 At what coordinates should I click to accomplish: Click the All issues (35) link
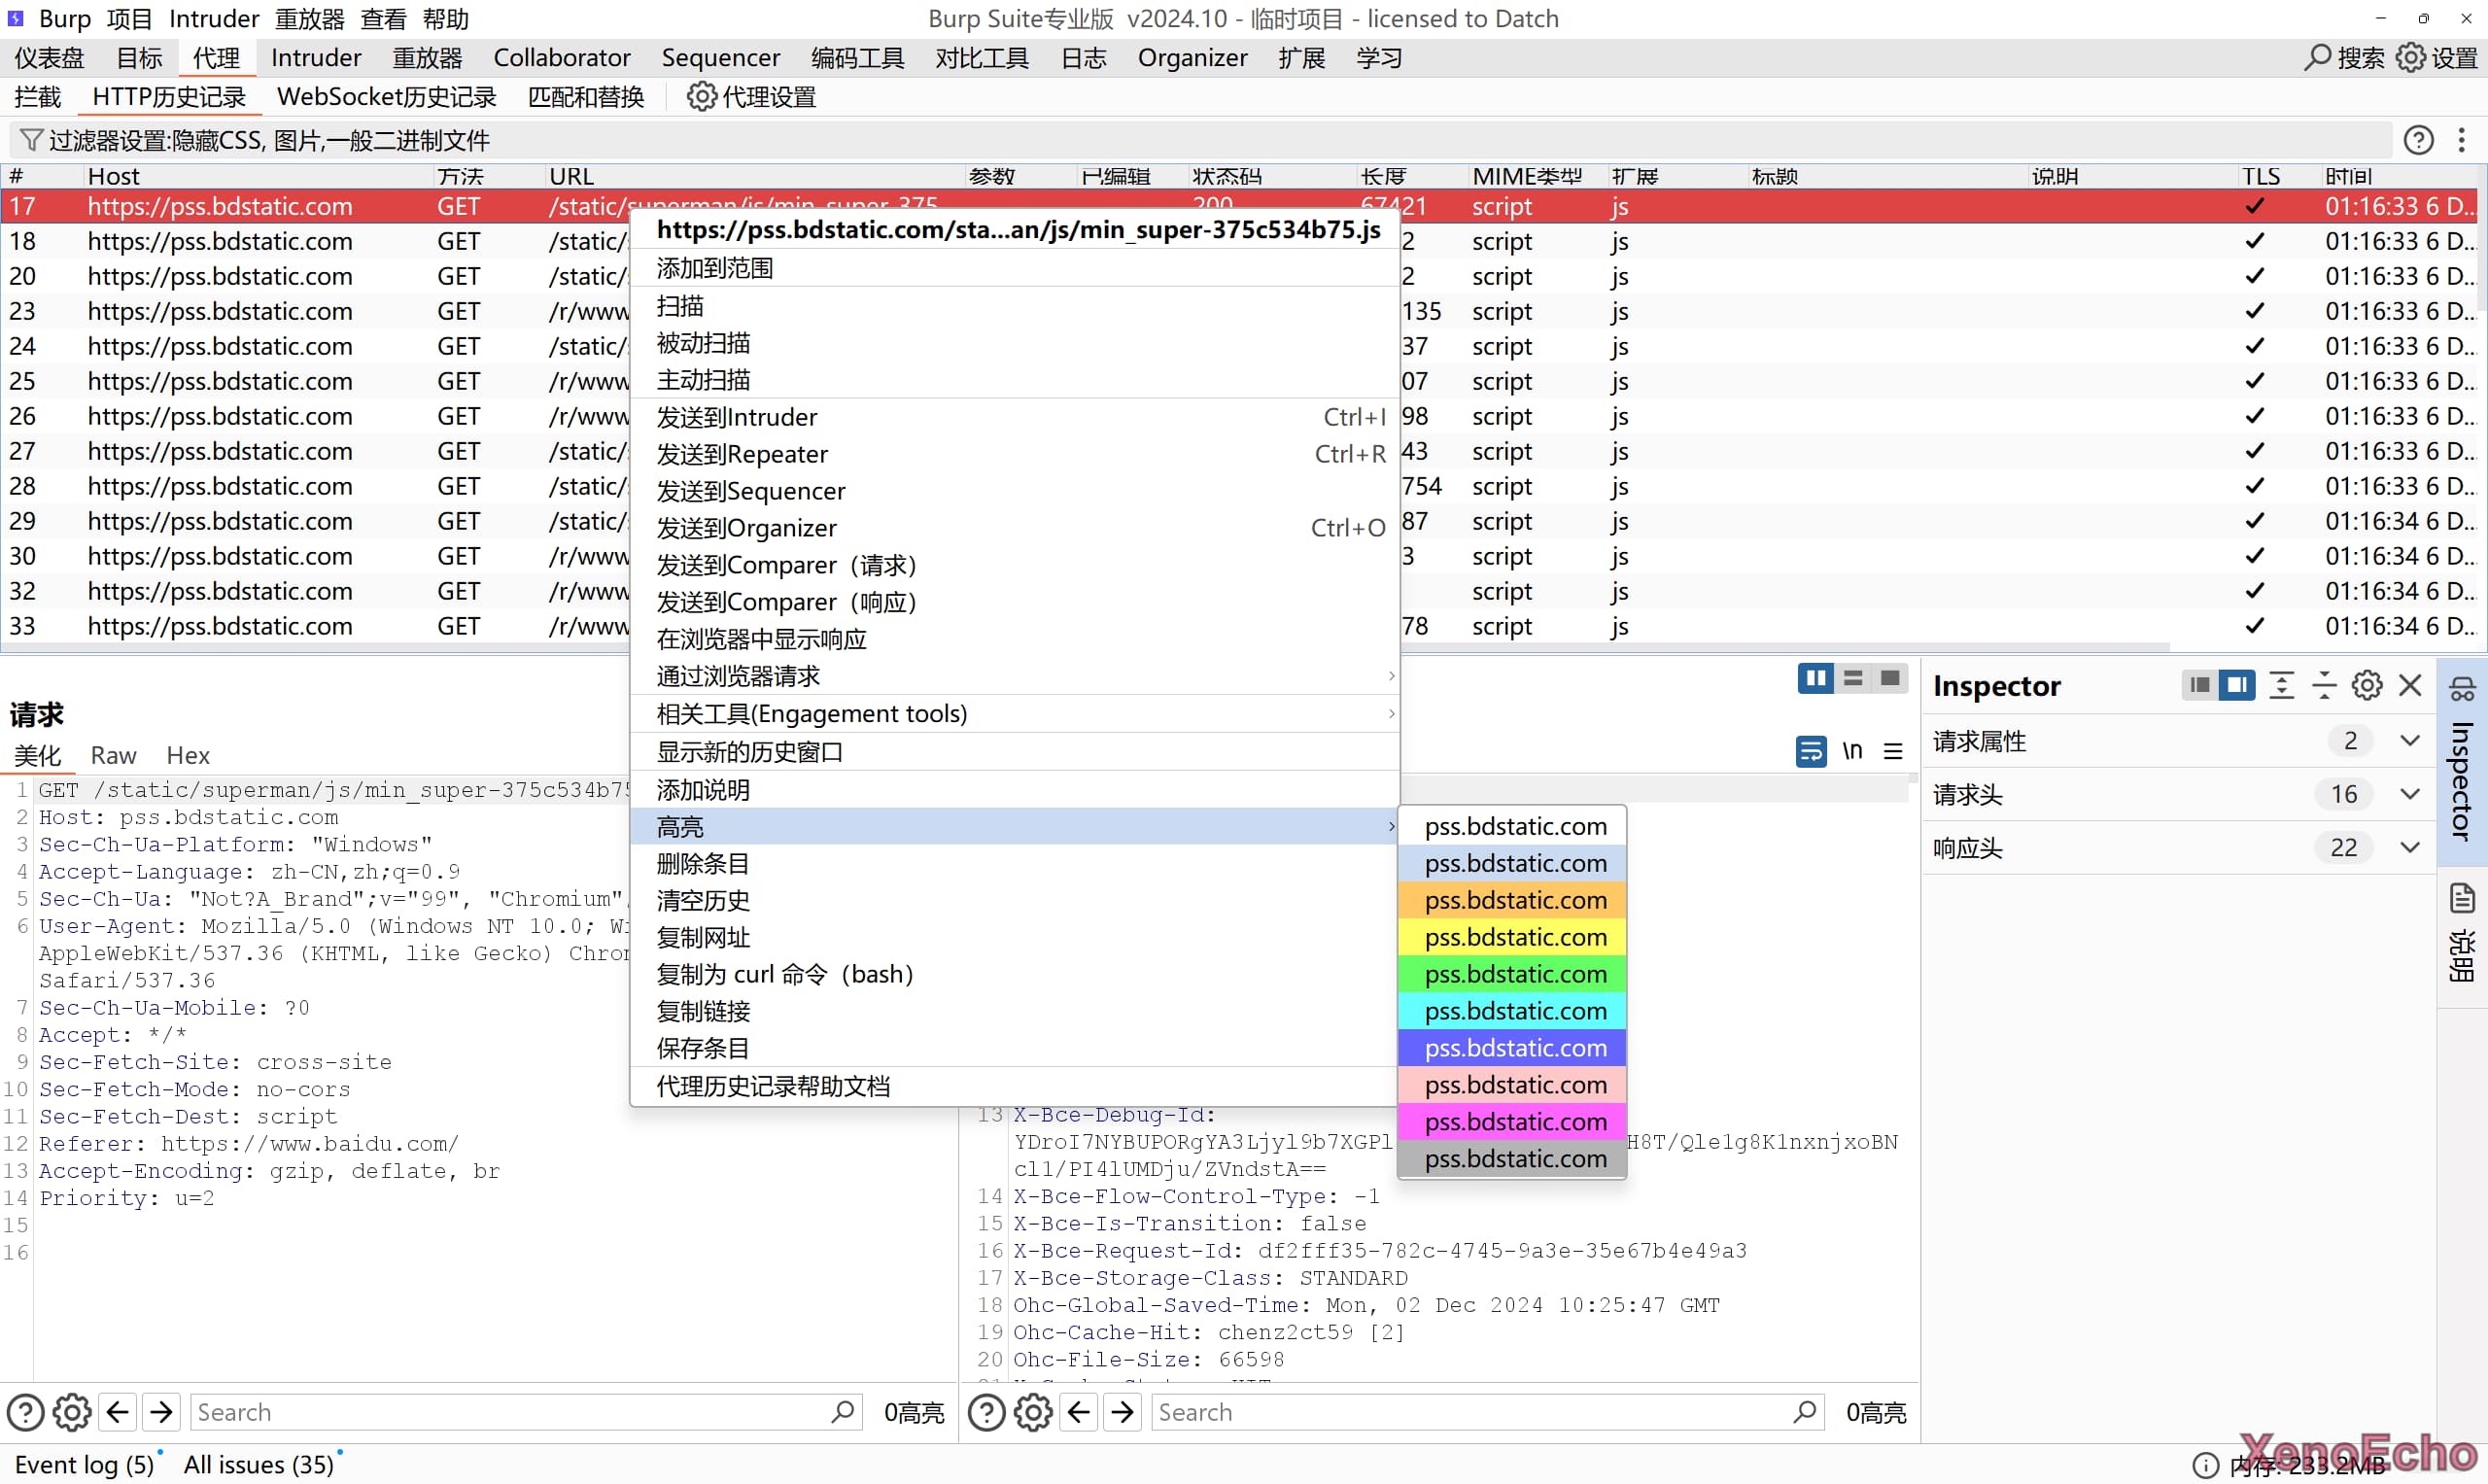click(x=259, y=1464)
